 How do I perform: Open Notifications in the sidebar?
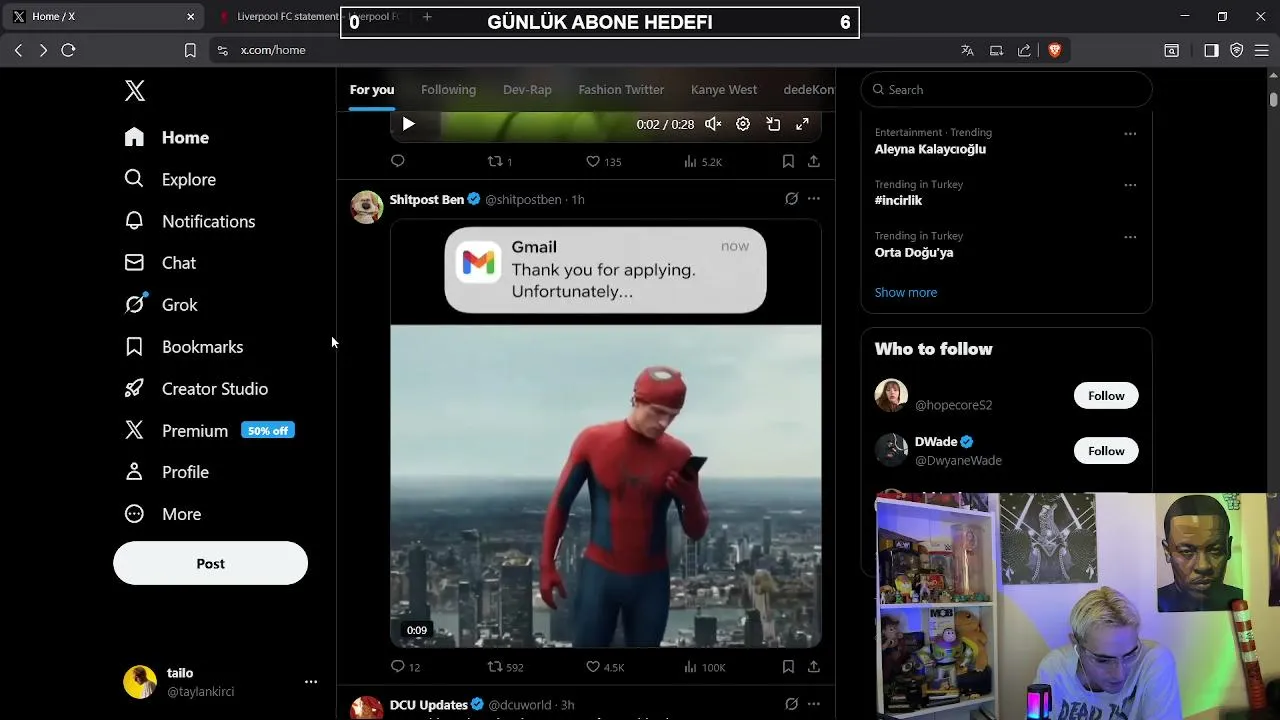pyautogui.click(x=190, y=221)
